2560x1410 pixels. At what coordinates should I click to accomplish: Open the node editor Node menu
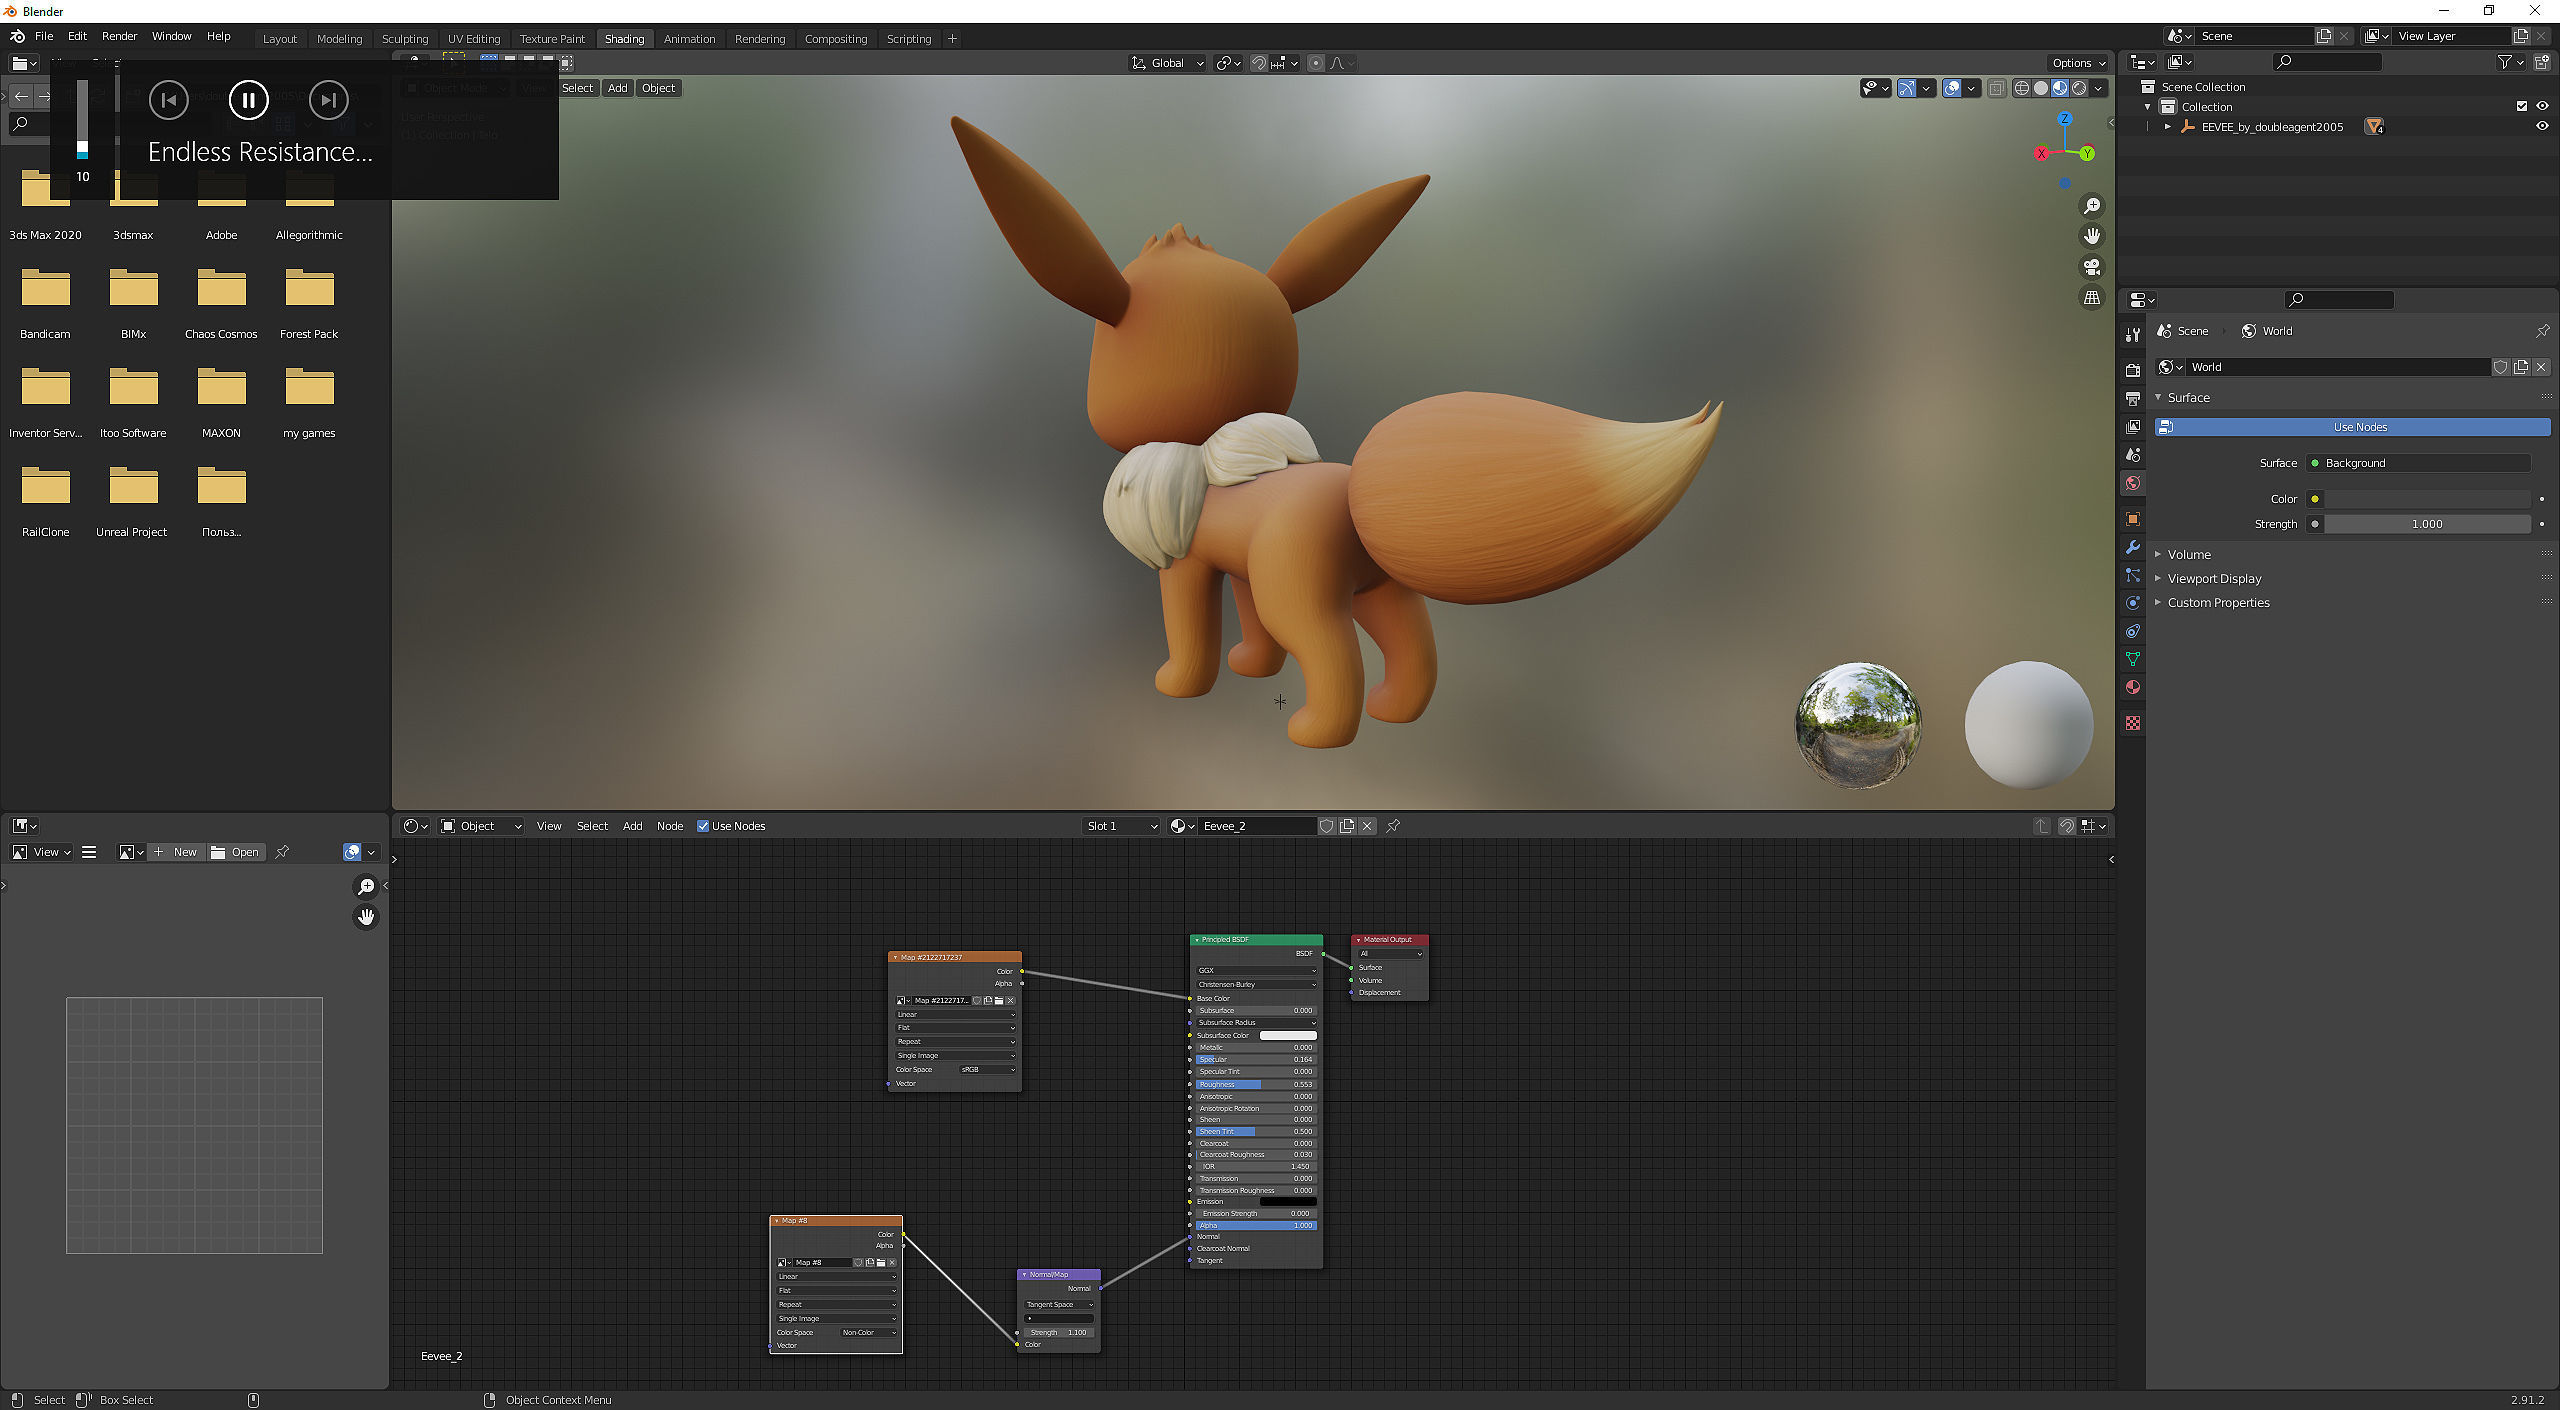coord(670,826)
